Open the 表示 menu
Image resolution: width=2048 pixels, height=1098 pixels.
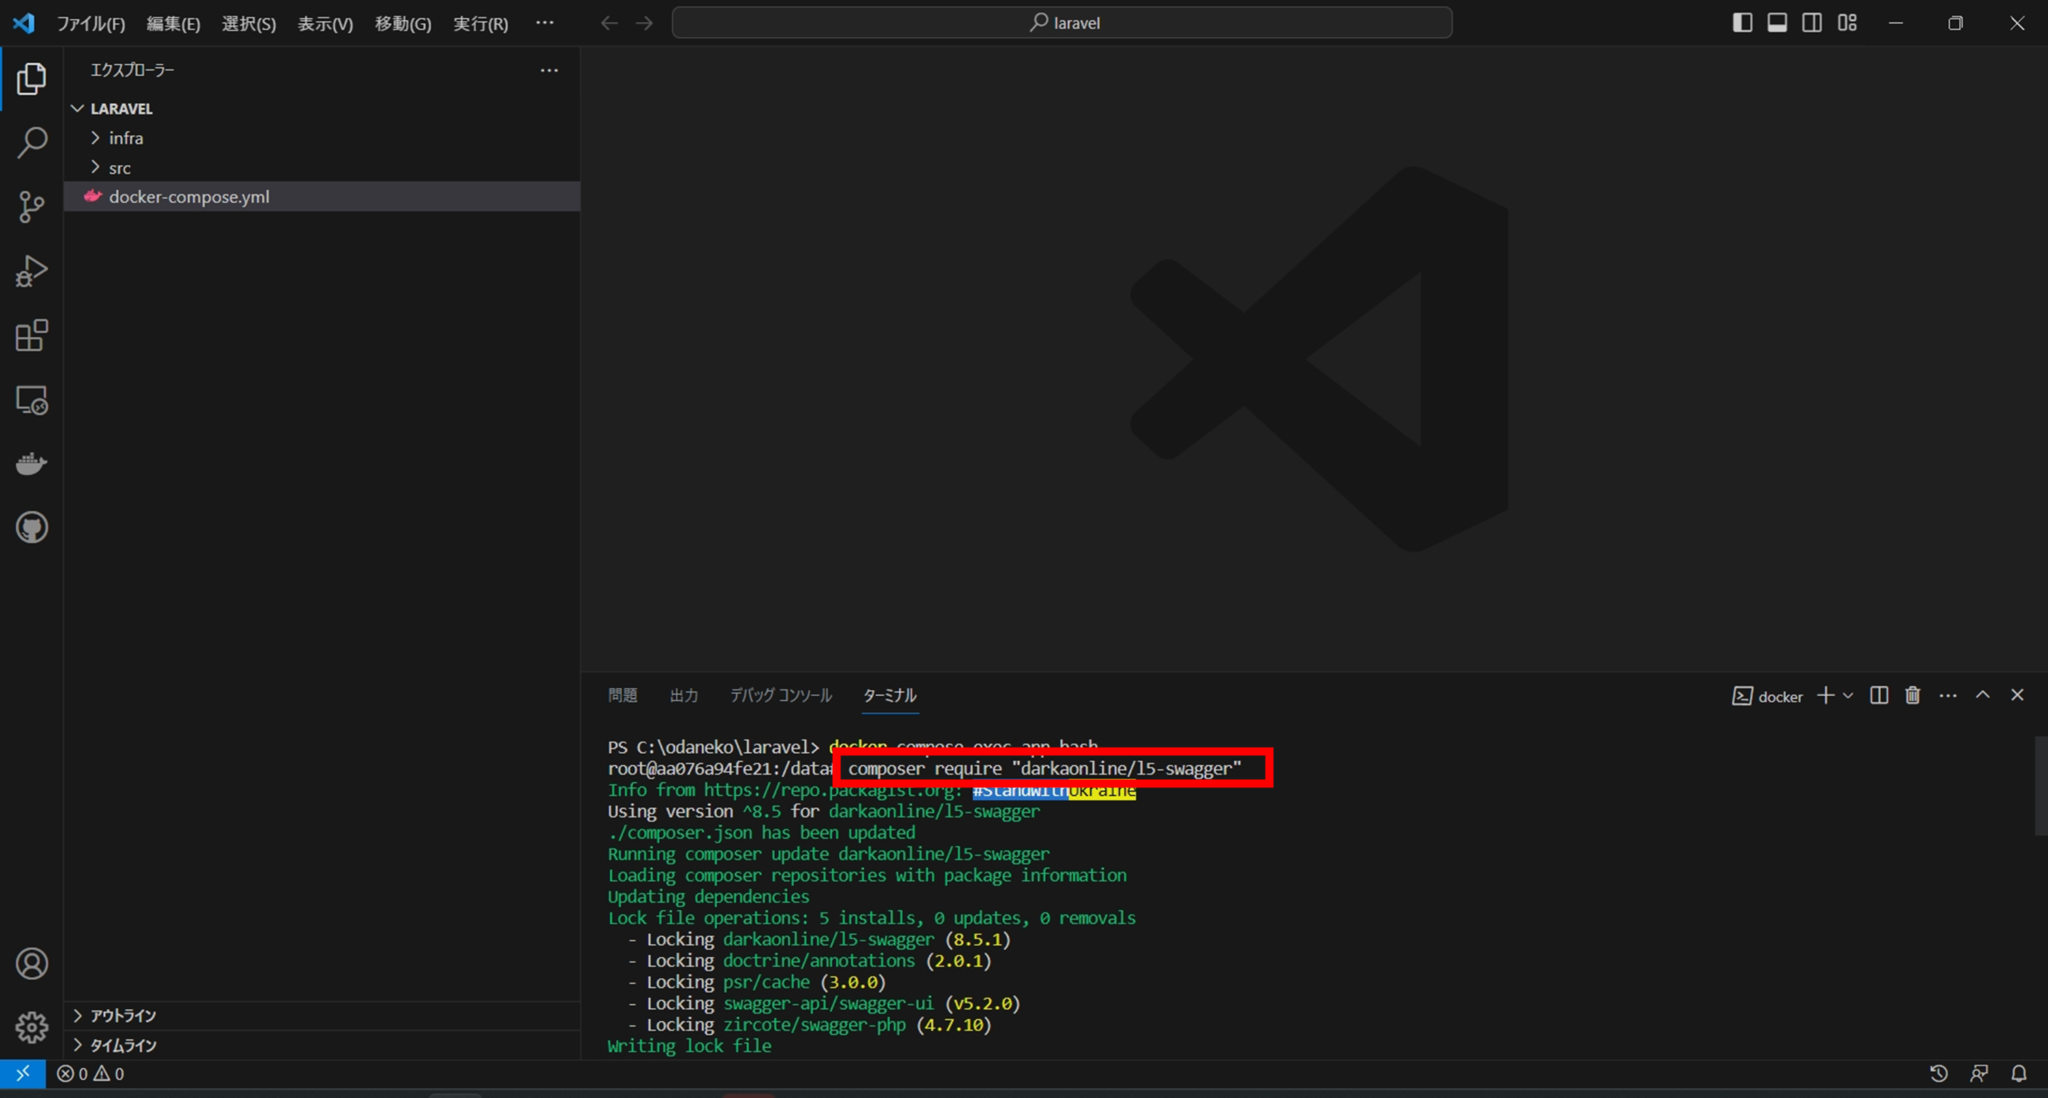pos(325,23)
